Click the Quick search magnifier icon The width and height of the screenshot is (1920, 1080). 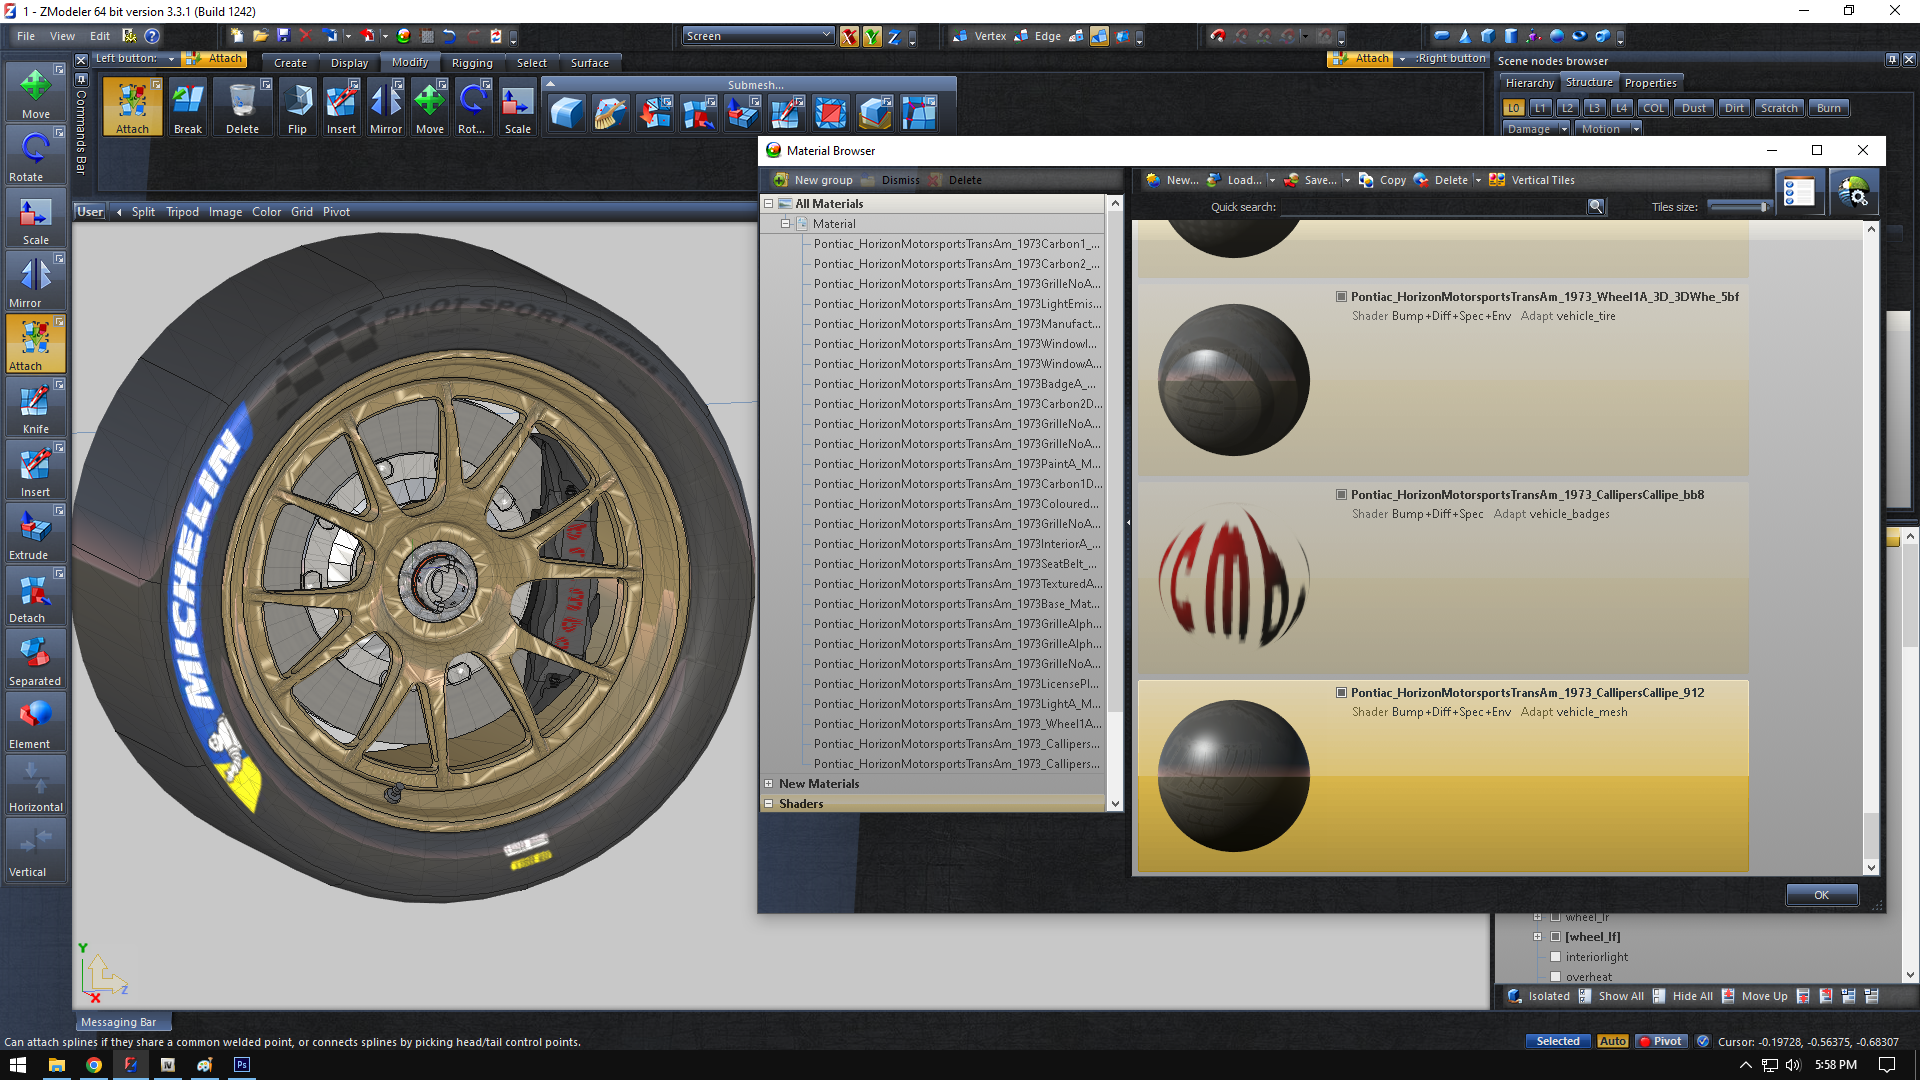(1595, 207)
